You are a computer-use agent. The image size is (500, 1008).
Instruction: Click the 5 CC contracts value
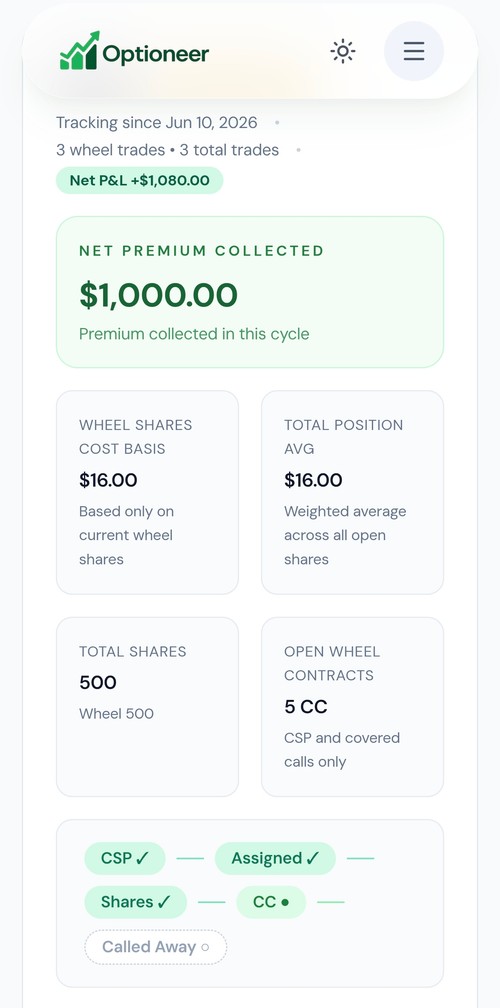[306, 706]
